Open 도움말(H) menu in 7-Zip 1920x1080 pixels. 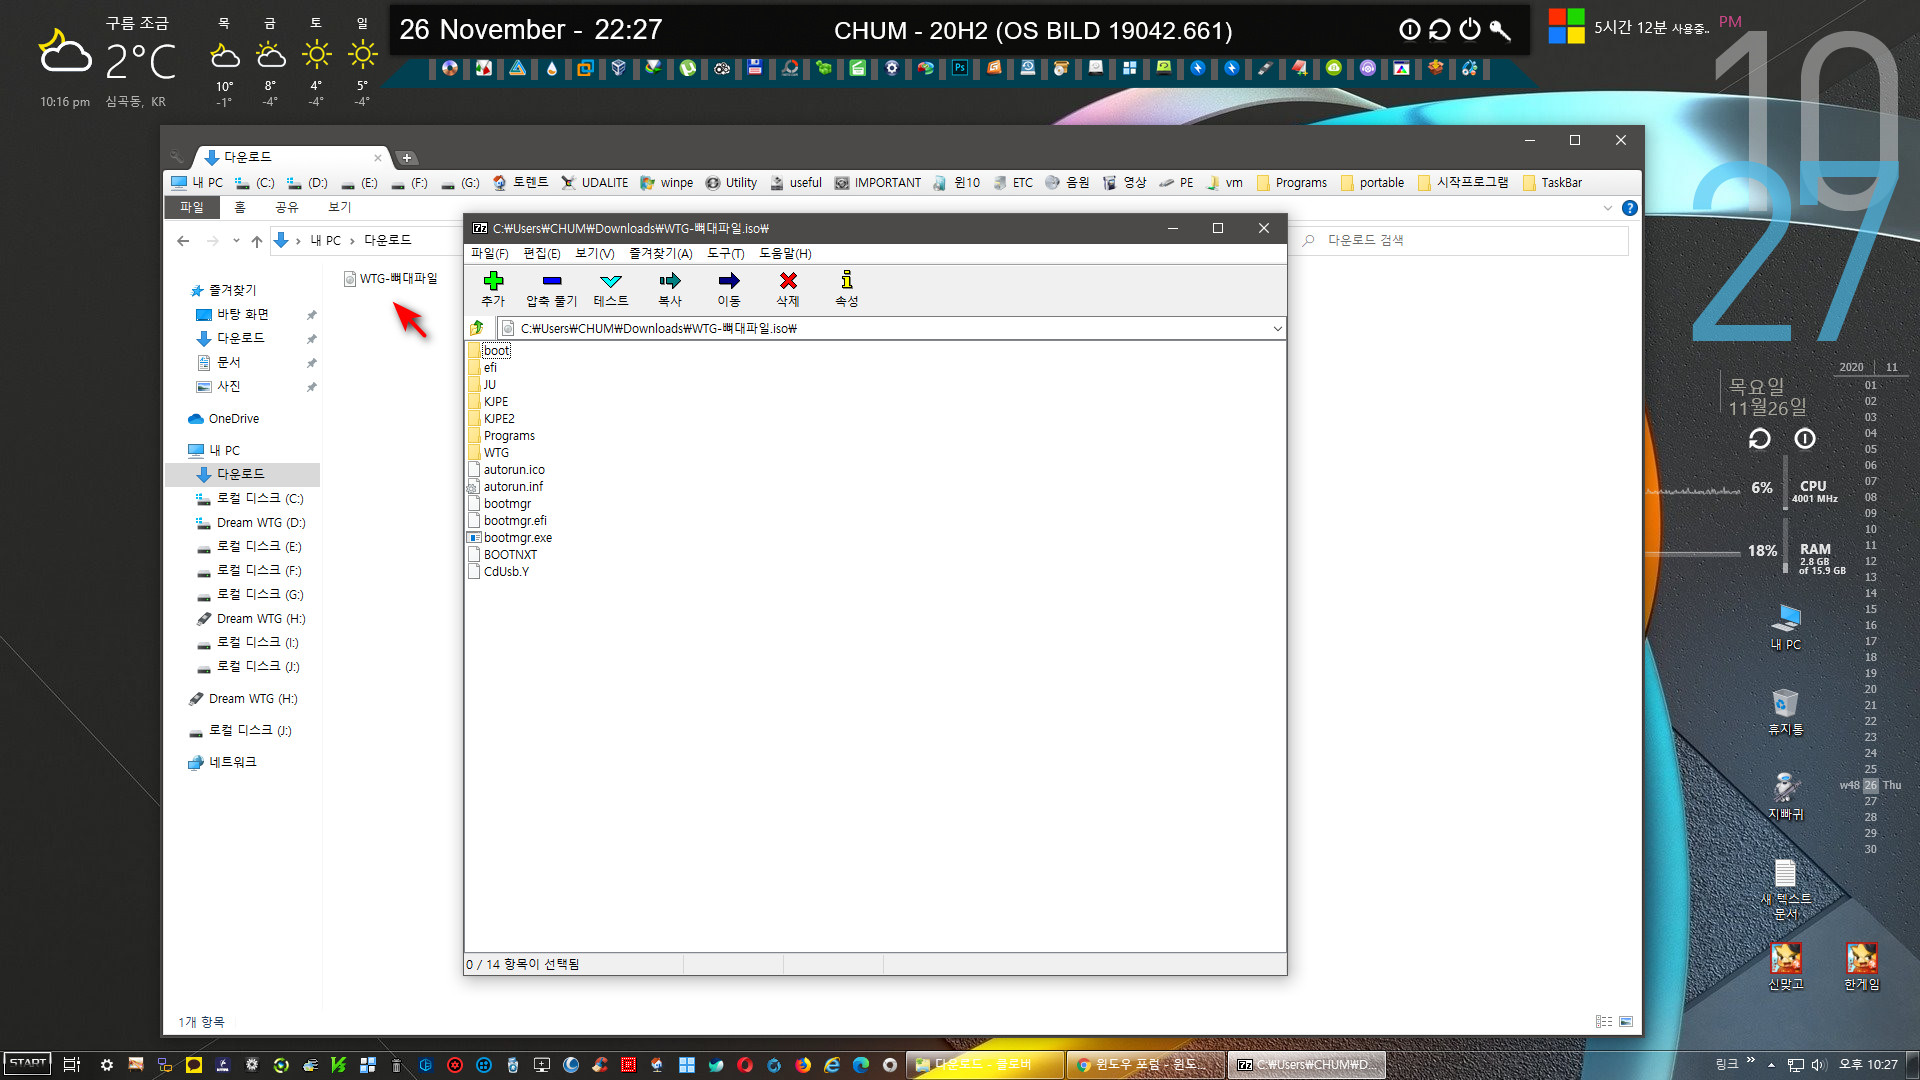pos(785,254)
